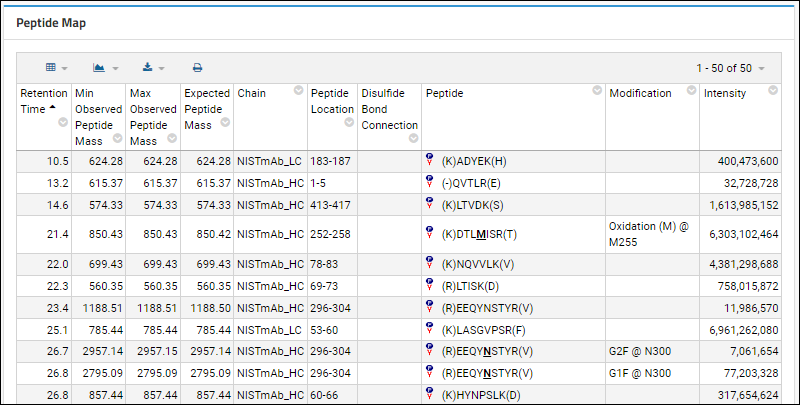Click the print icon in toolbar
The height and width of the screenshot is (405, 800).
pos(197,68)
